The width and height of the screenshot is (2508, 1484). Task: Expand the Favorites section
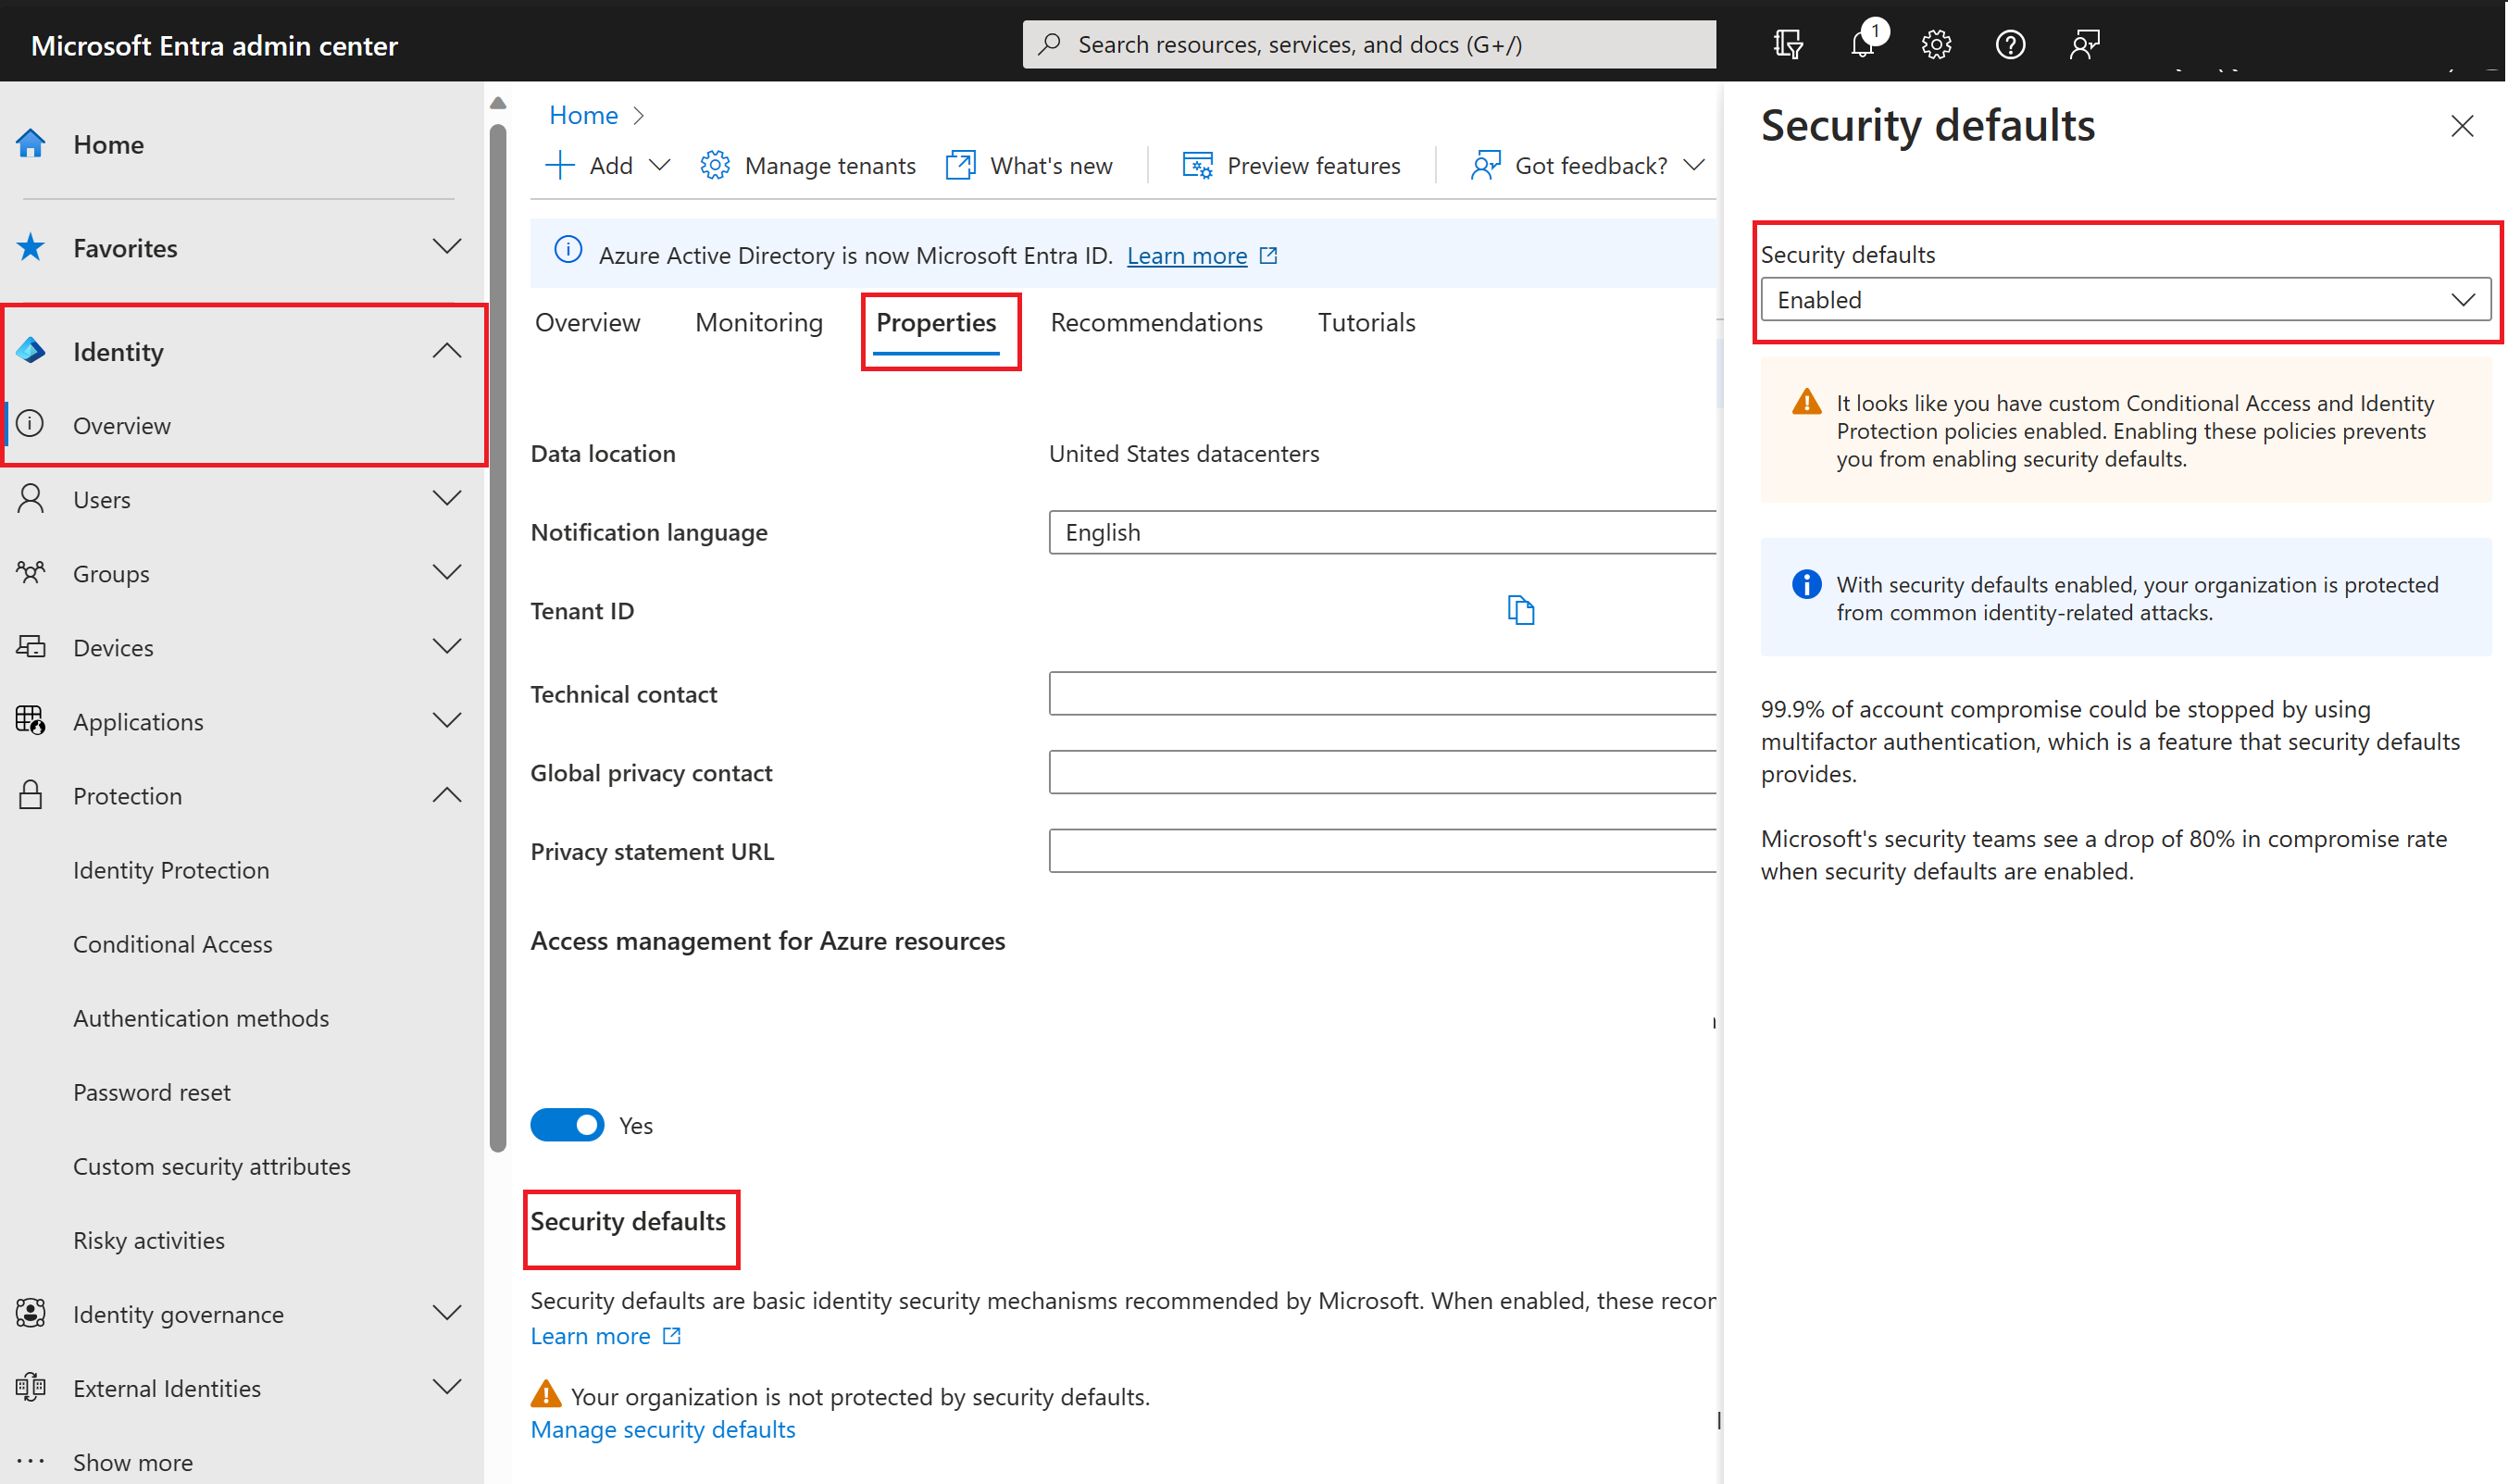[x=447, y=247]
